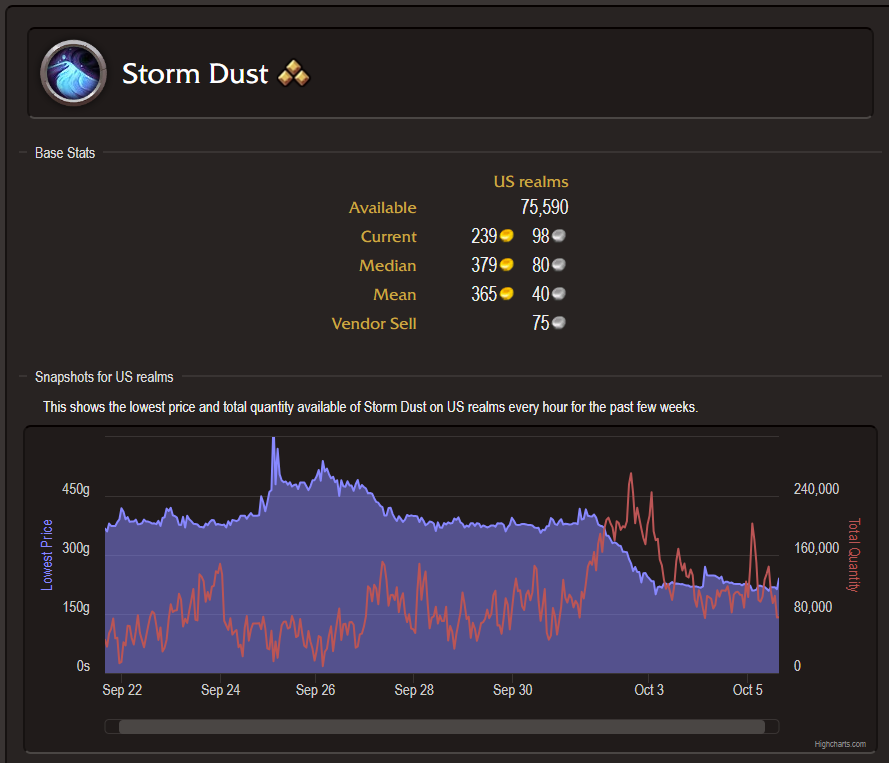The height and width of the screenshot is (763, 889).
Task: Click the Total Quantity axis title
Action: (853, 555)
